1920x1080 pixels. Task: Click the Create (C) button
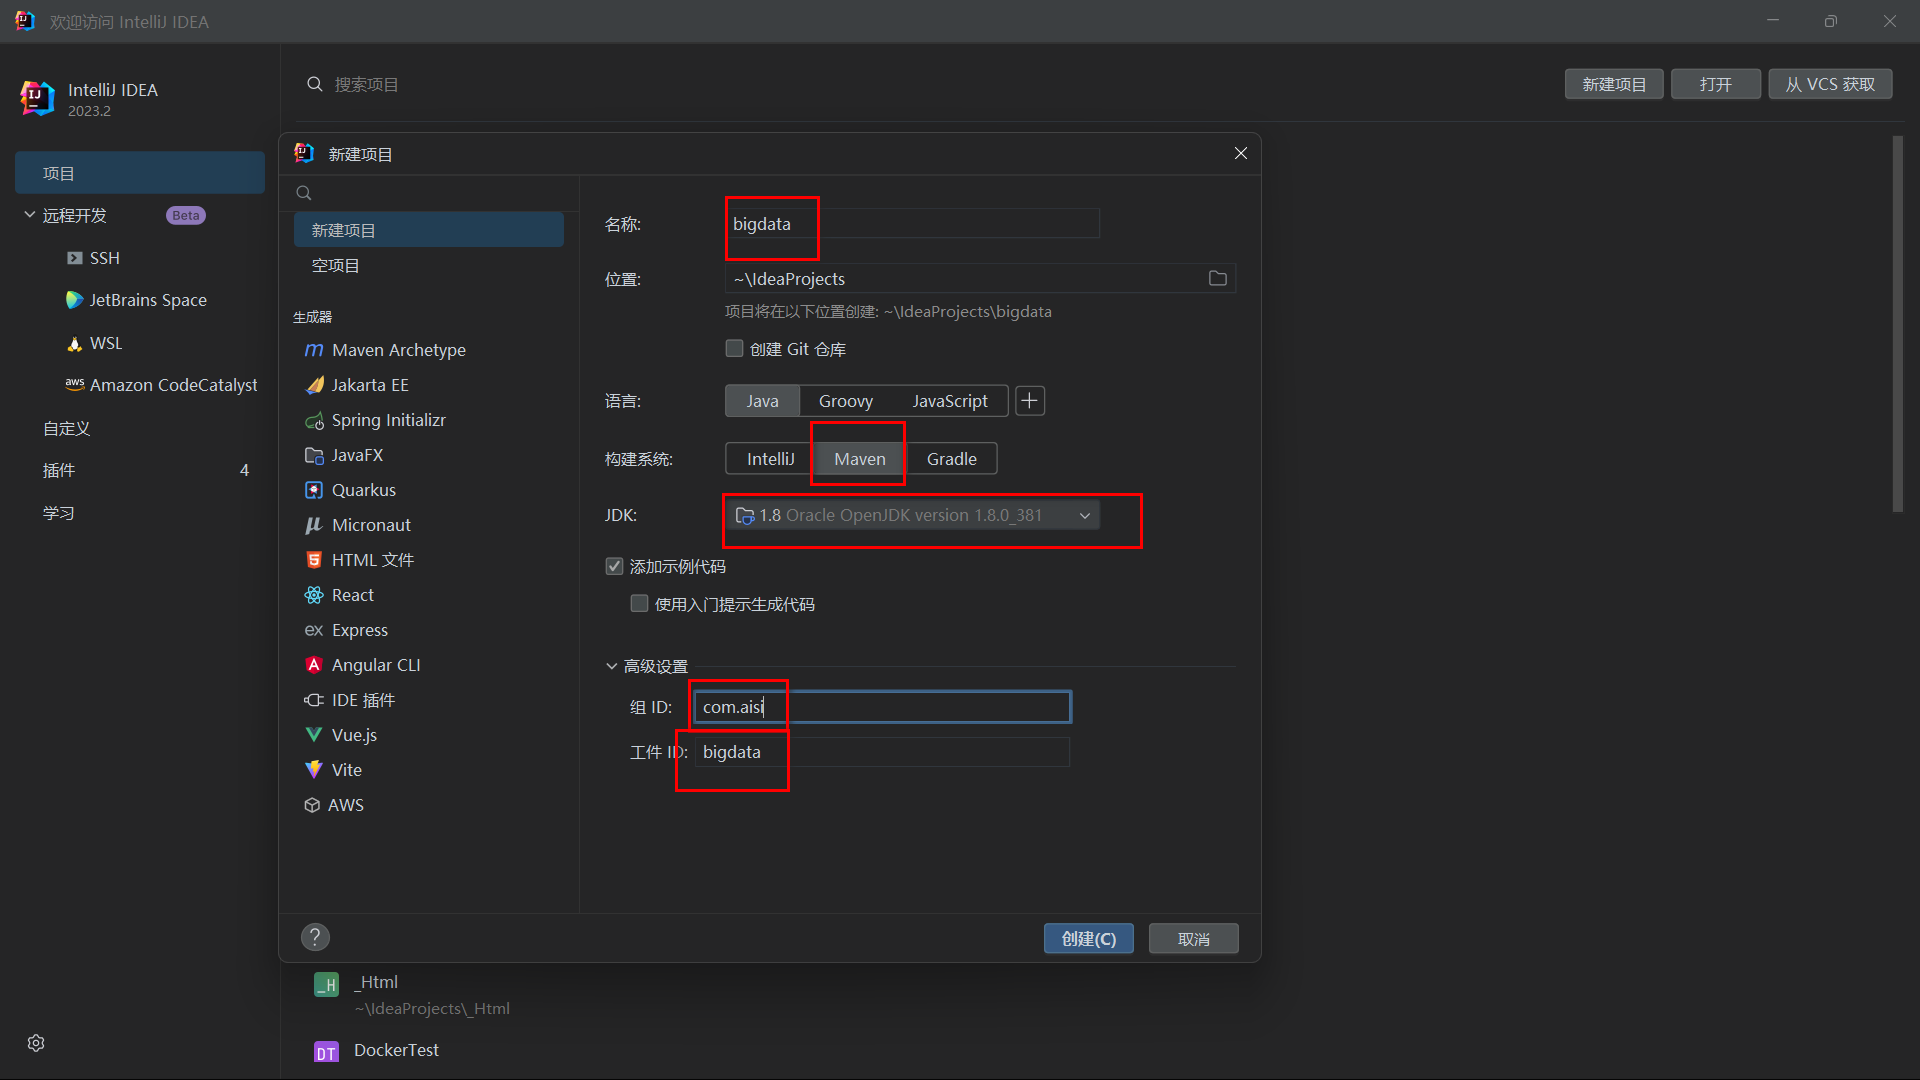tap(1088, 939)
